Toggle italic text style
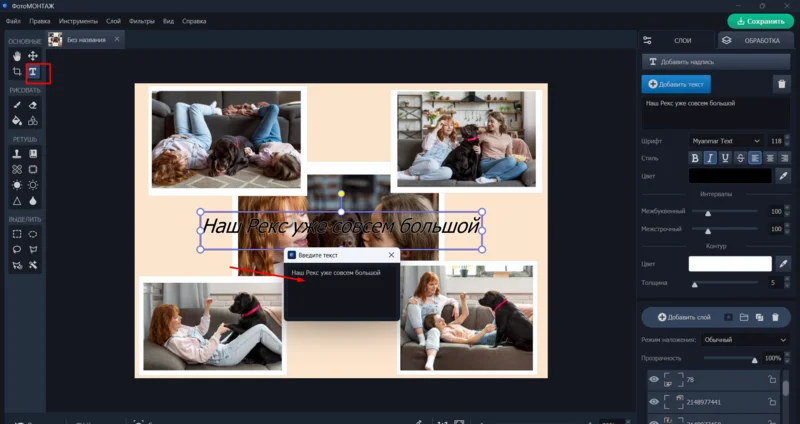Viewport: 800px width, 424px height. 710,158
